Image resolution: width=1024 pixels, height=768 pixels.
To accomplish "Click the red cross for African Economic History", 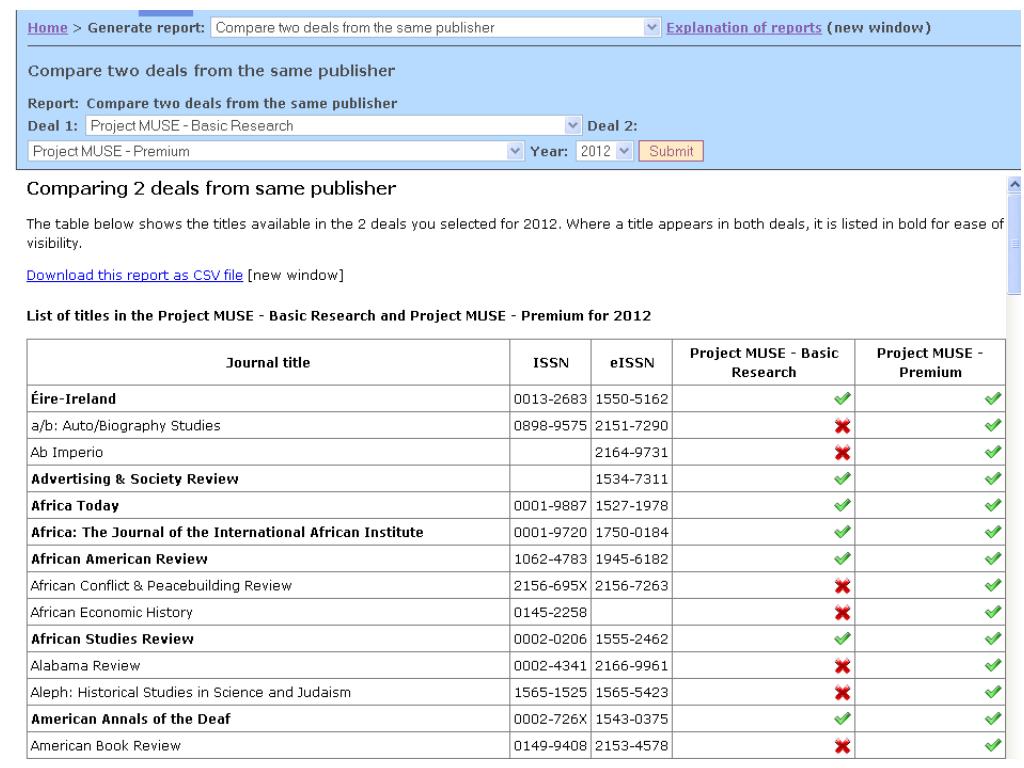I will point(842,613).
